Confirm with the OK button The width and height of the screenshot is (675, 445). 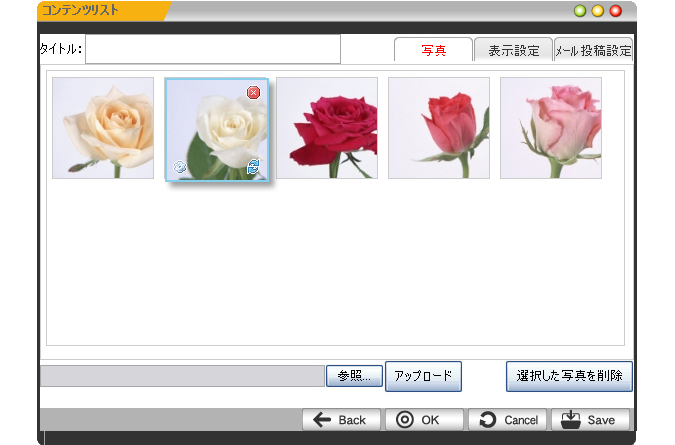tap(424, 420)
